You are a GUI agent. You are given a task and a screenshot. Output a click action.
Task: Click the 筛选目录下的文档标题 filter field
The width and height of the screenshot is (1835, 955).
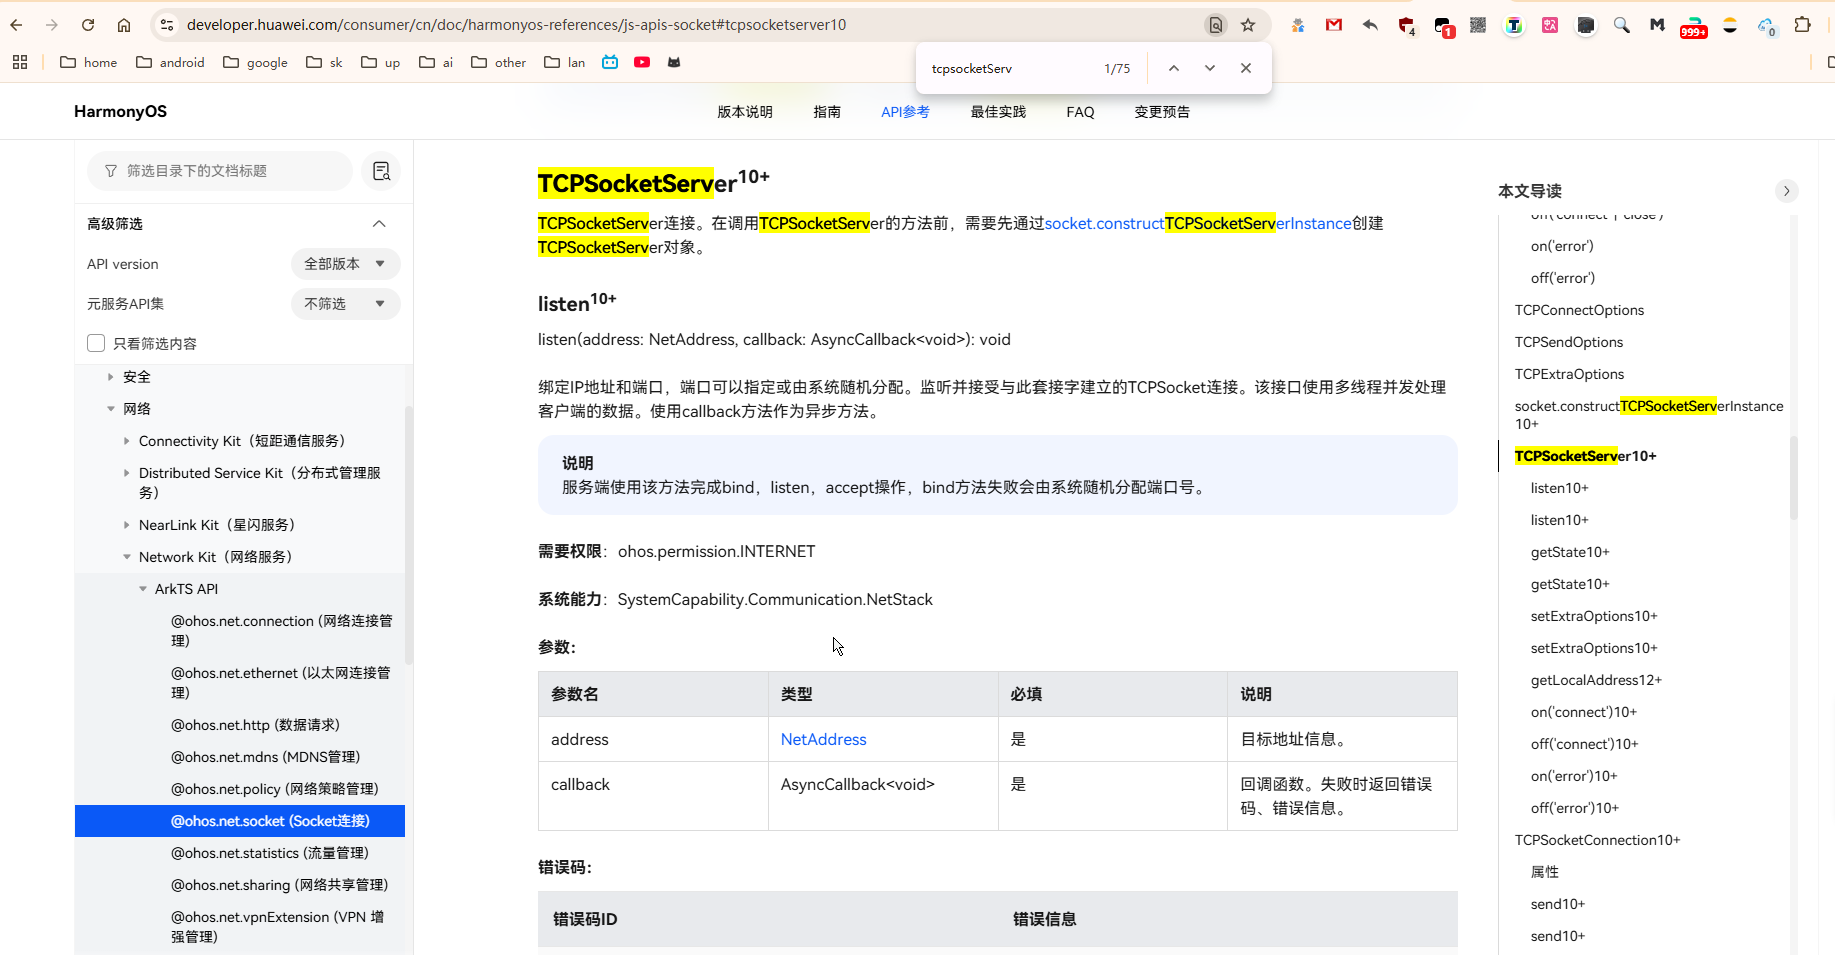pos(220,171)
